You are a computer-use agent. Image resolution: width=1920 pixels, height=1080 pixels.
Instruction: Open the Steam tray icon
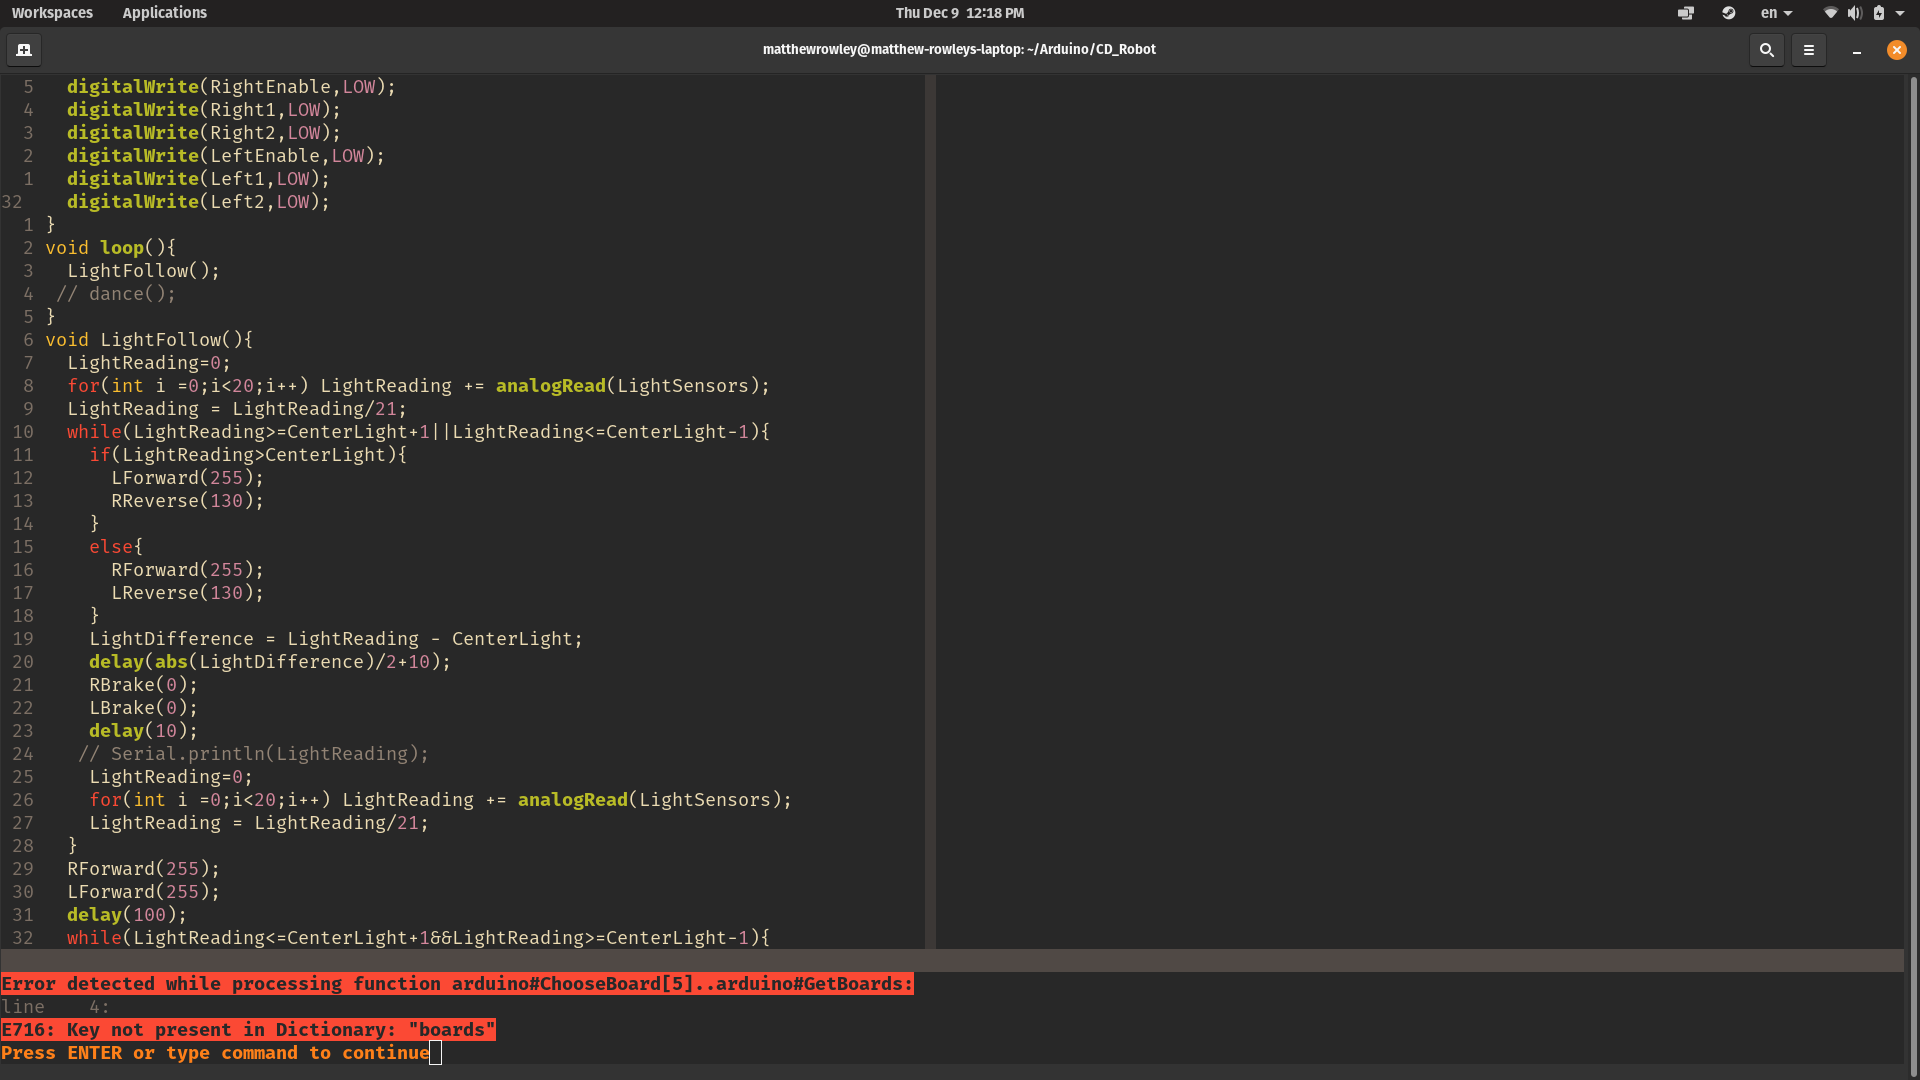point(1728,13)
